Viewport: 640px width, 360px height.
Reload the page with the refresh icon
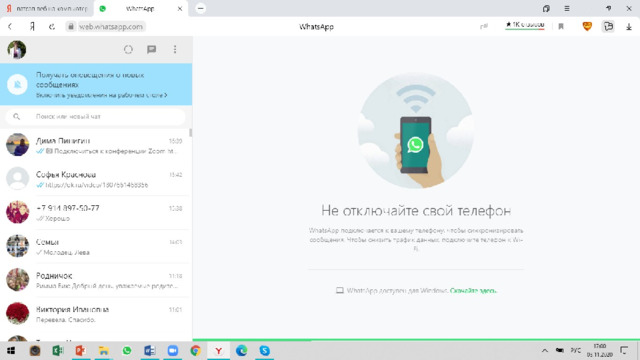coord(51,27)
